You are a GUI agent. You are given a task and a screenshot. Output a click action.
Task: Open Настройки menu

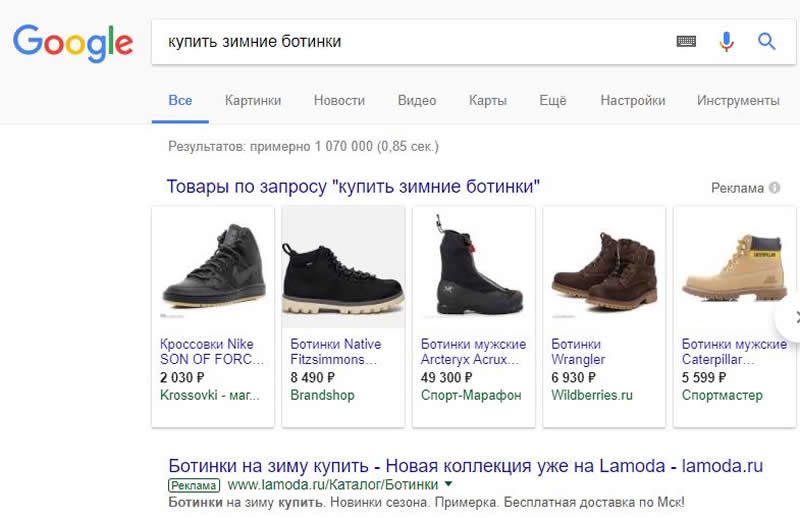click(633, 101)
